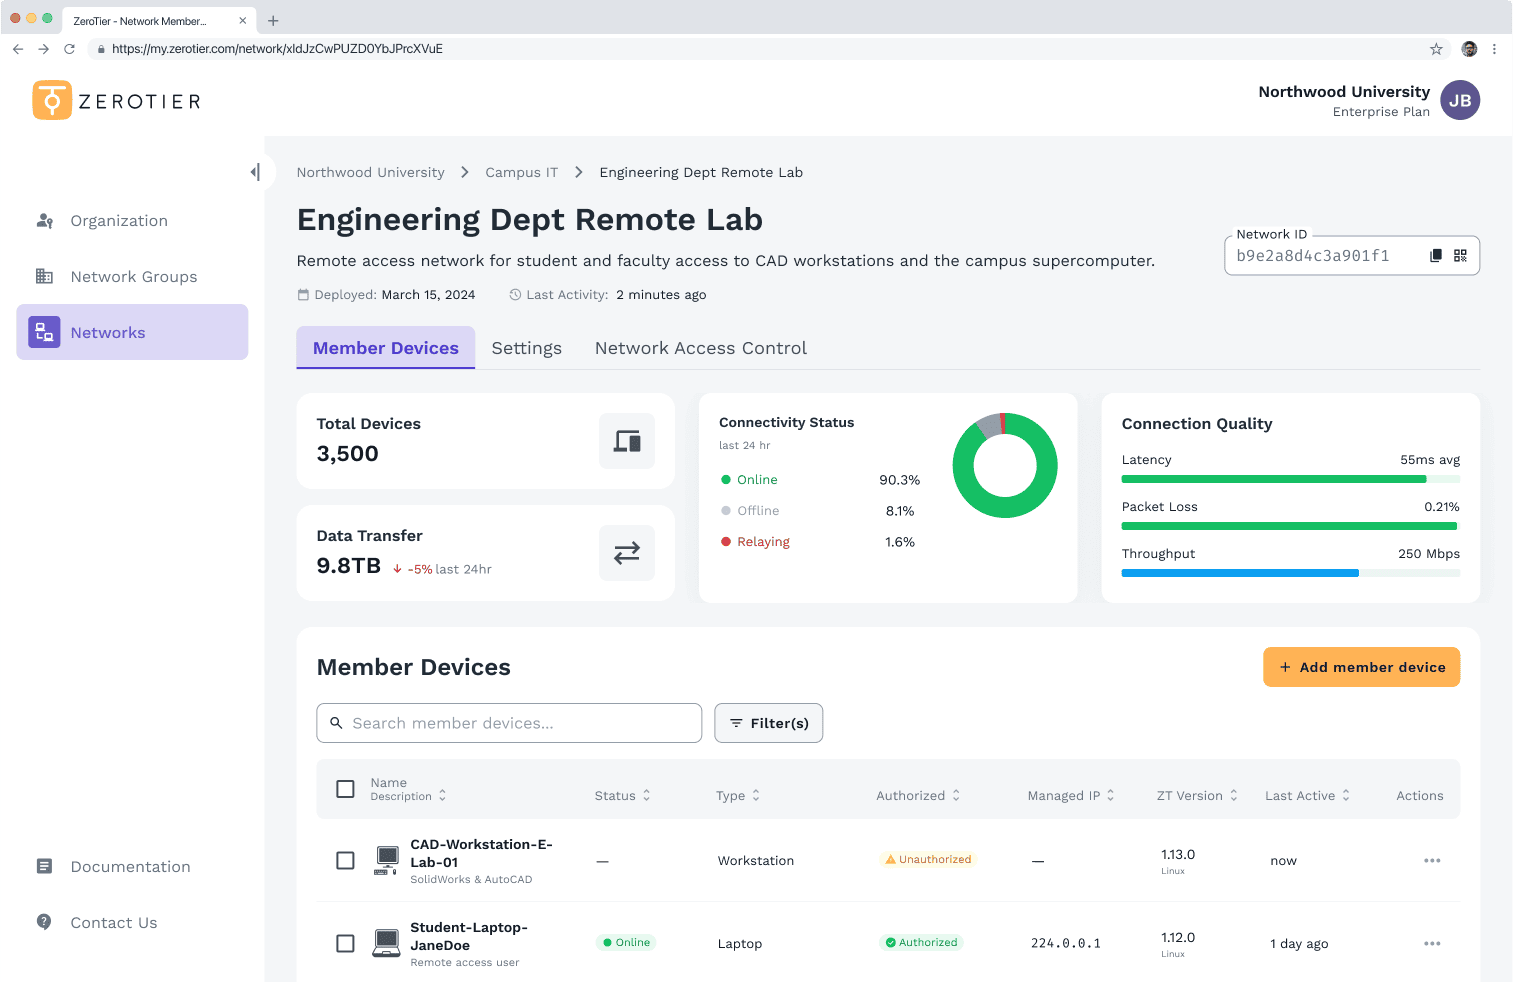Switch to the Settings tab
1513x982 pixels.
526,348
